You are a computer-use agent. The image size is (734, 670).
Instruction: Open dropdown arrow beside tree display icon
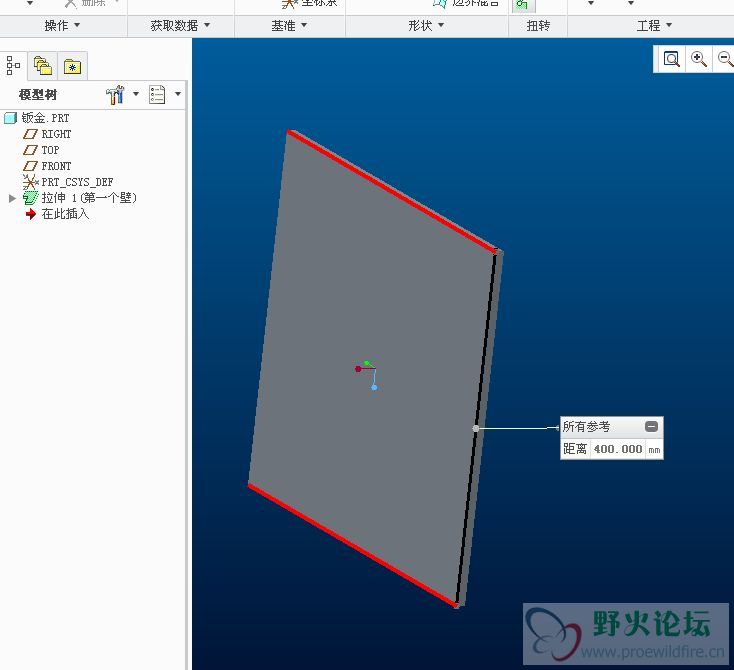coord(178,94)
